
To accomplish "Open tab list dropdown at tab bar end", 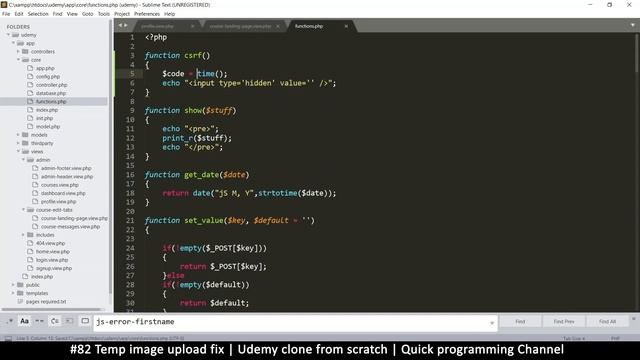I will click(x=633, y=25).
